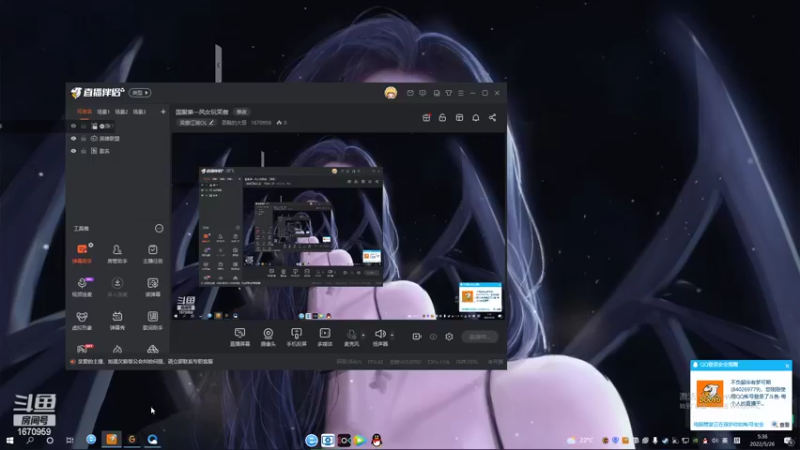Add a 摄像头 camera source
Screen dimensions: 800x450
(268, 337)
